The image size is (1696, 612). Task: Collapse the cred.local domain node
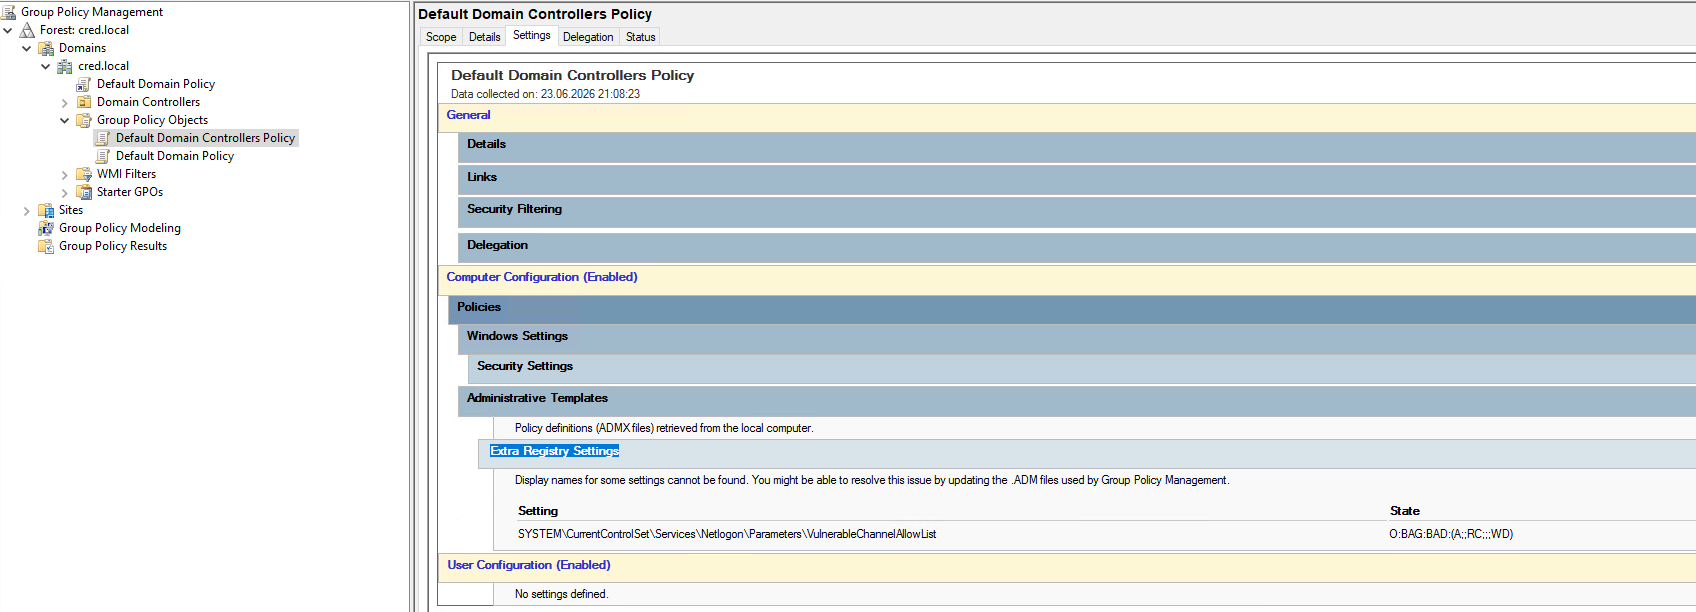tap(46, 66)
